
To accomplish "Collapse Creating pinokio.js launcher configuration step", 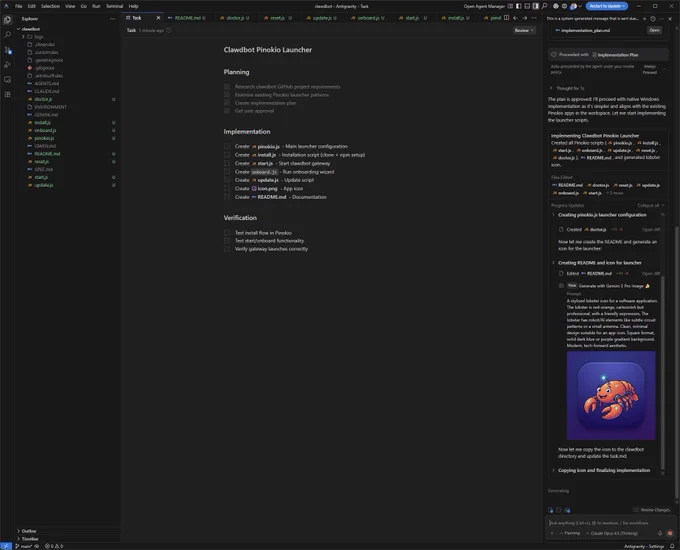I will pos(602,215).
